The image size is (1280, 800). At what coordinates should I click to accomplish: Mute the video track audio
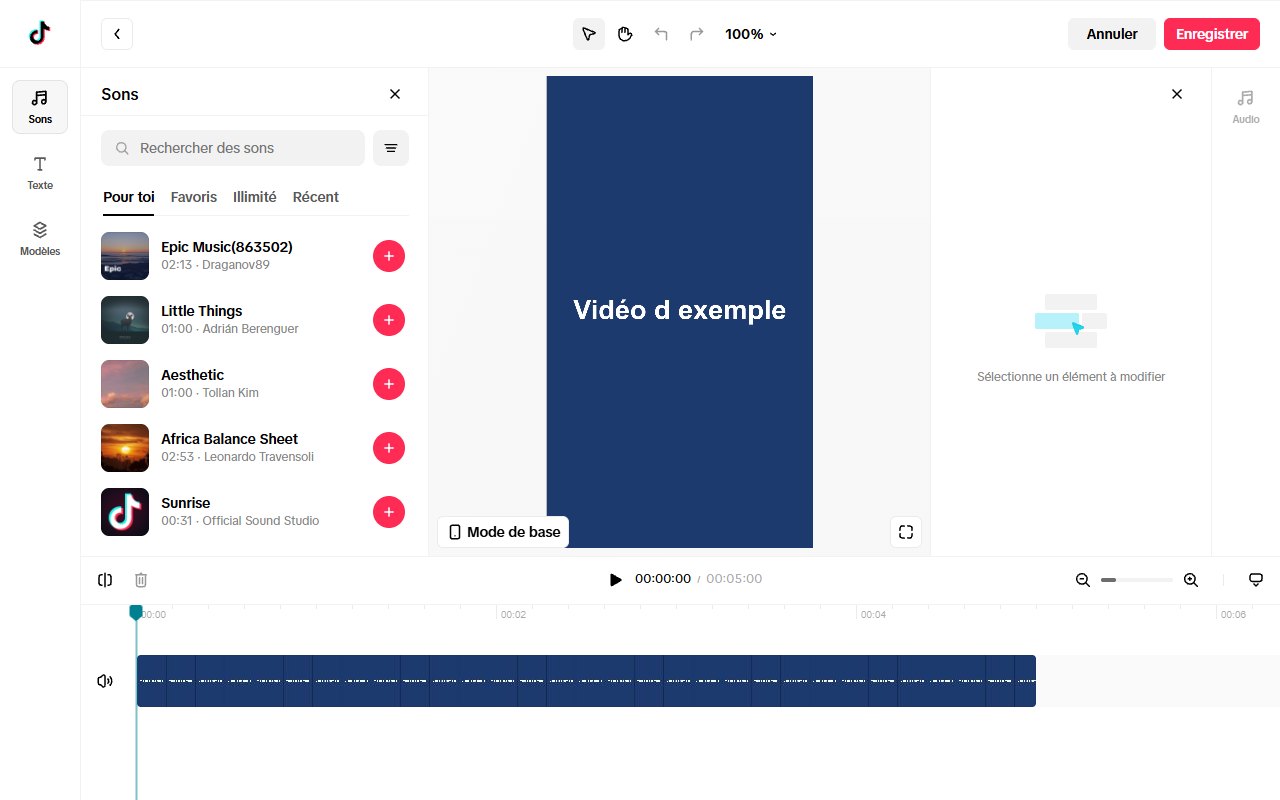(x=105, y=681)
